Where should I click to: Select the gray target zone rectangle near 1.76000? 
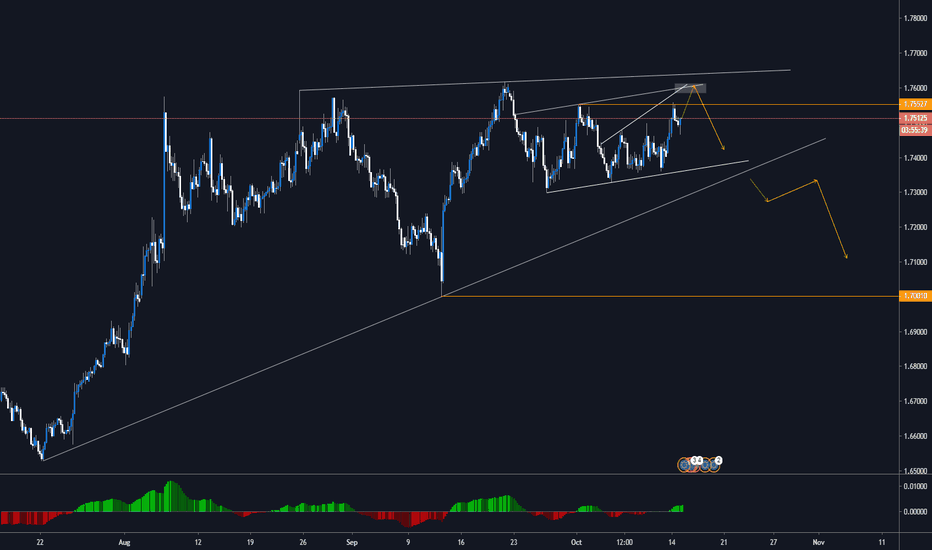pos(690,88)
